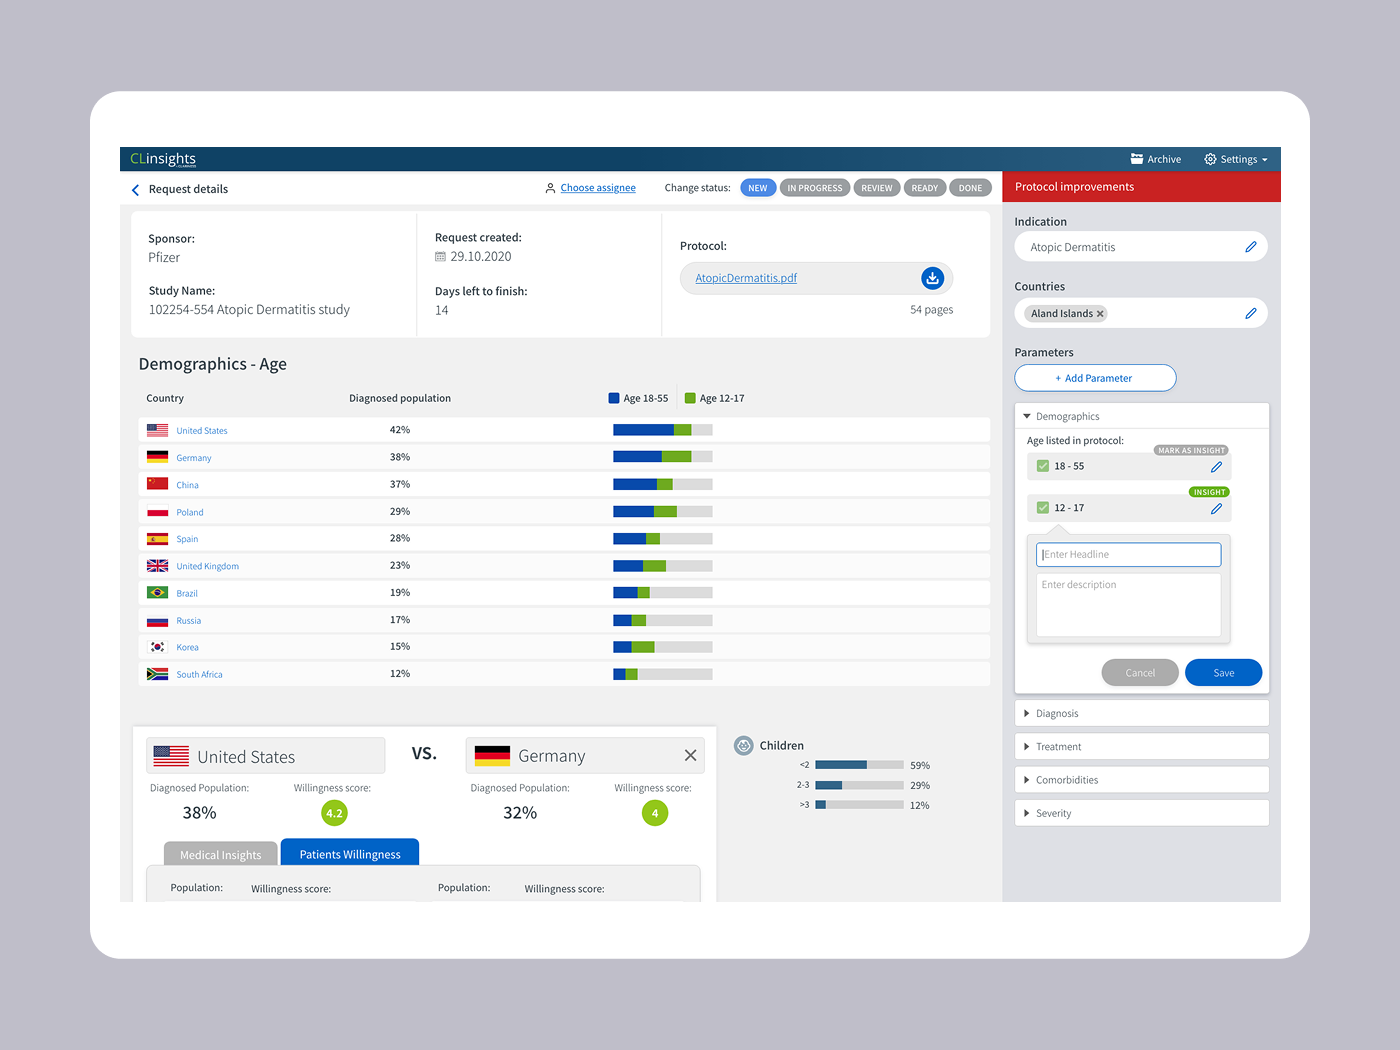The height and width of the screenshot is (1050, 1400).
Task: Open the Archive folder
Action: [x=1156, y=159]
